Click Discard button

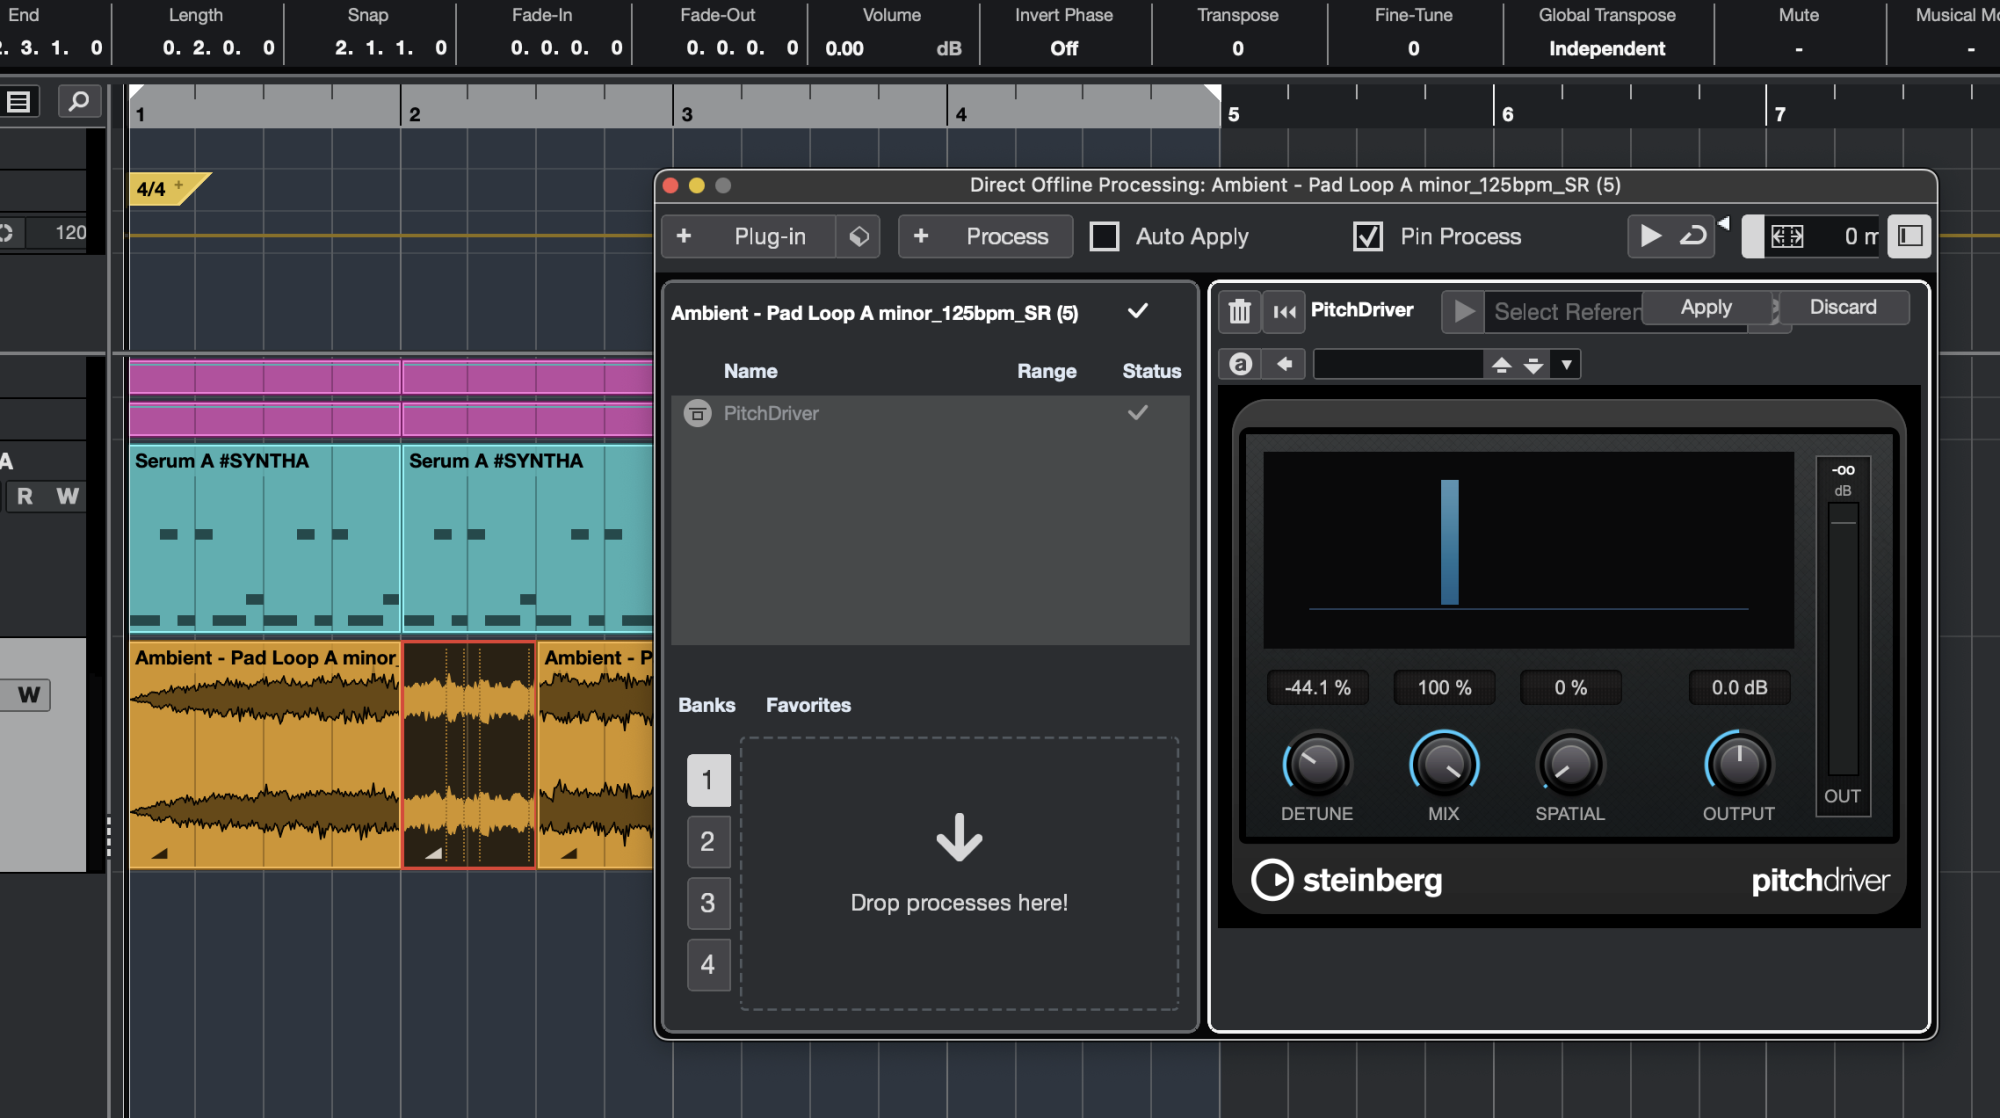1842,307
